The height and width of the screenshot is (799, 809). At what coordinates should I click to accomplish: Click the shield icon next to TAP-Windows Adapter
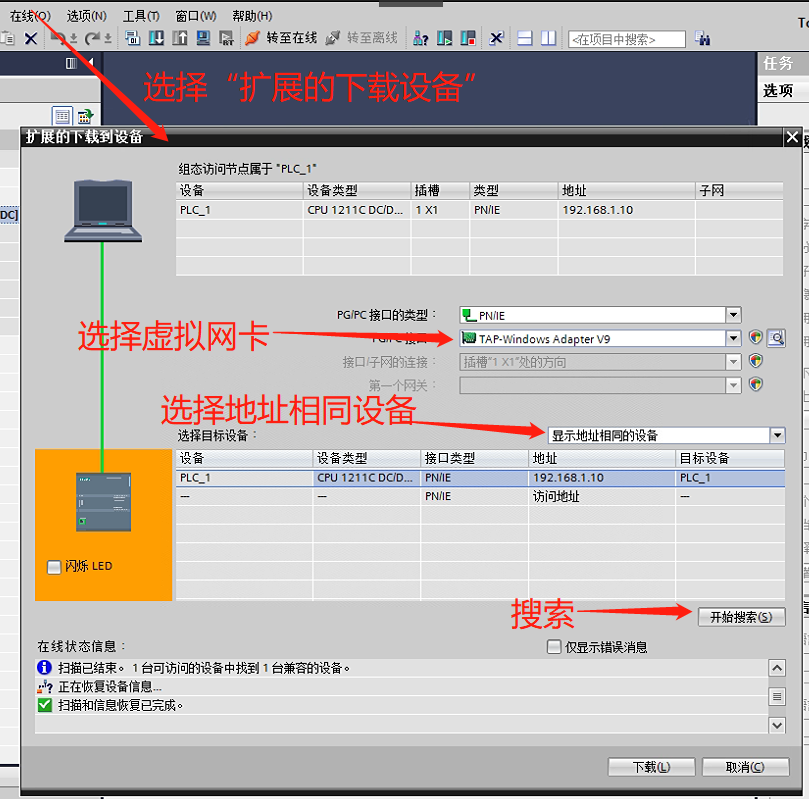click(x=756, y=339)
